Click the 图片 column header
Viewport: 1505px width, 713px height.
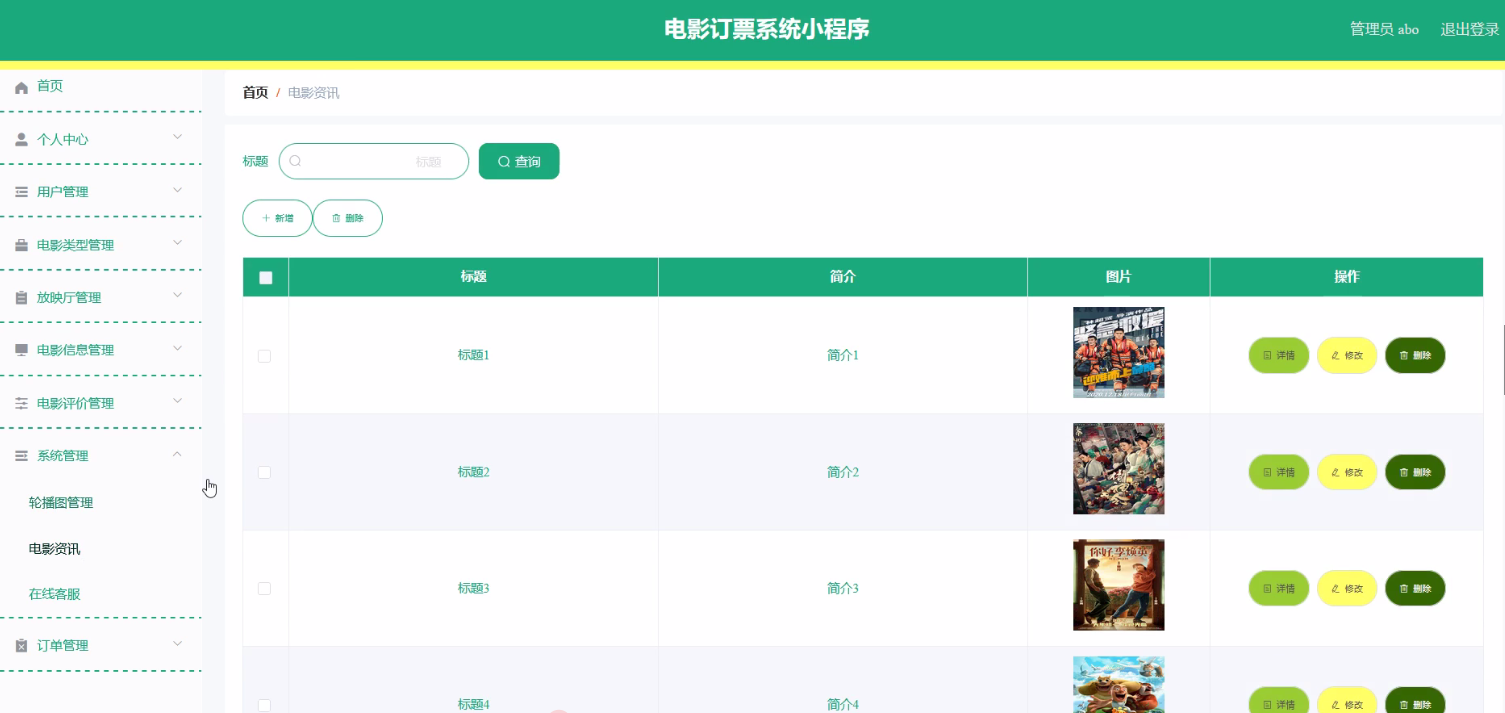[x=1119, y=277]
